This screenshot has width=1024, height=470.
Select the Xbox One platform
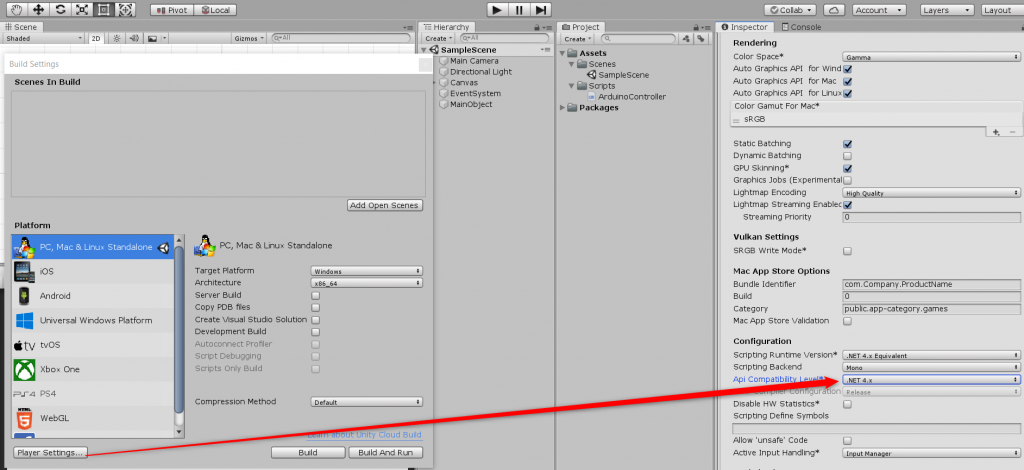[x=93, y=369]
